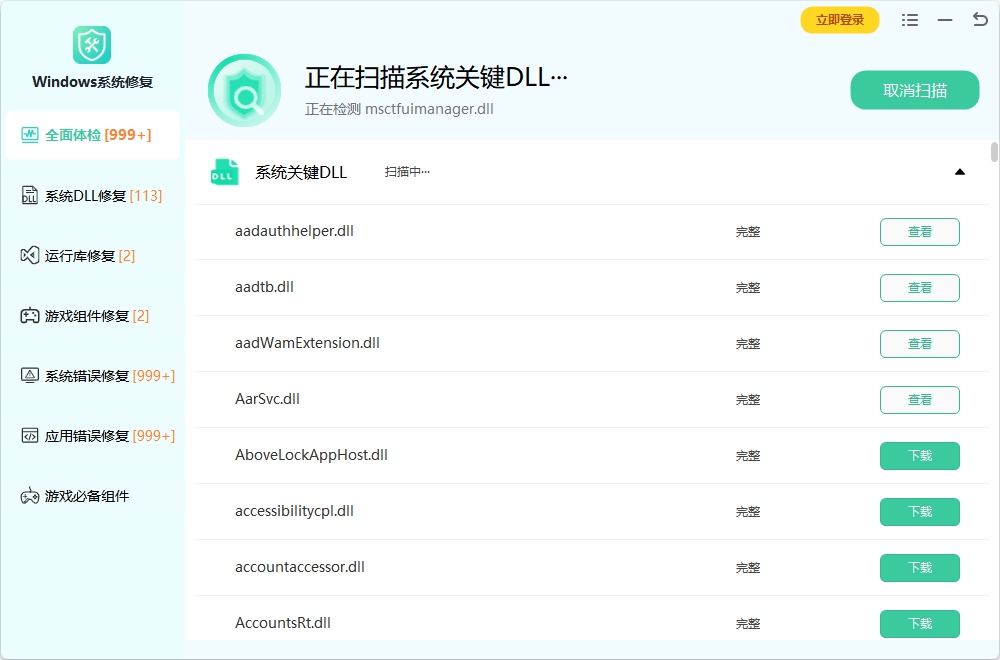The image size is (1000, 660).
Task: Collapse the 系统关键DLL section arrow
Action: click(x=959, y=172)
